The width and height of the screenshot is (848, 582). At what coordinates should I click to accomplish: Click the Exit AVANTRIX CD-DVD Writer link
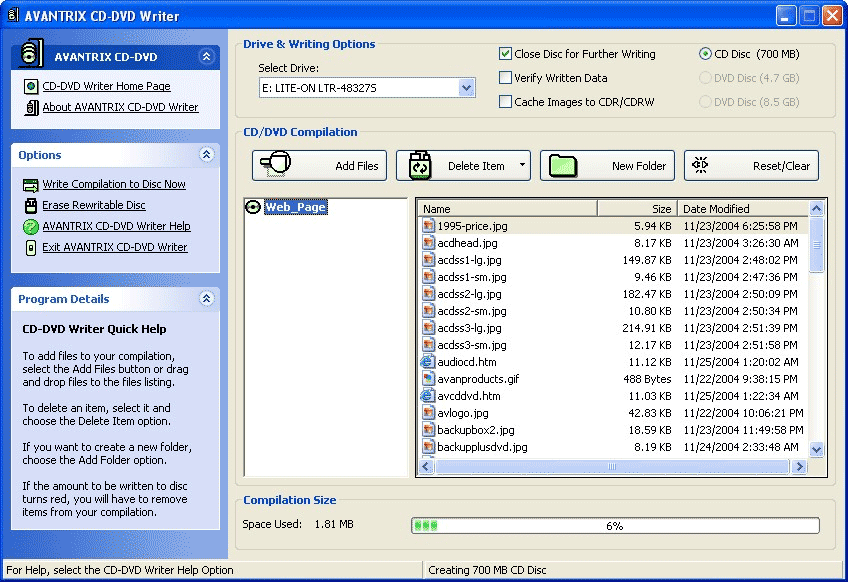[x=114, y=247]
